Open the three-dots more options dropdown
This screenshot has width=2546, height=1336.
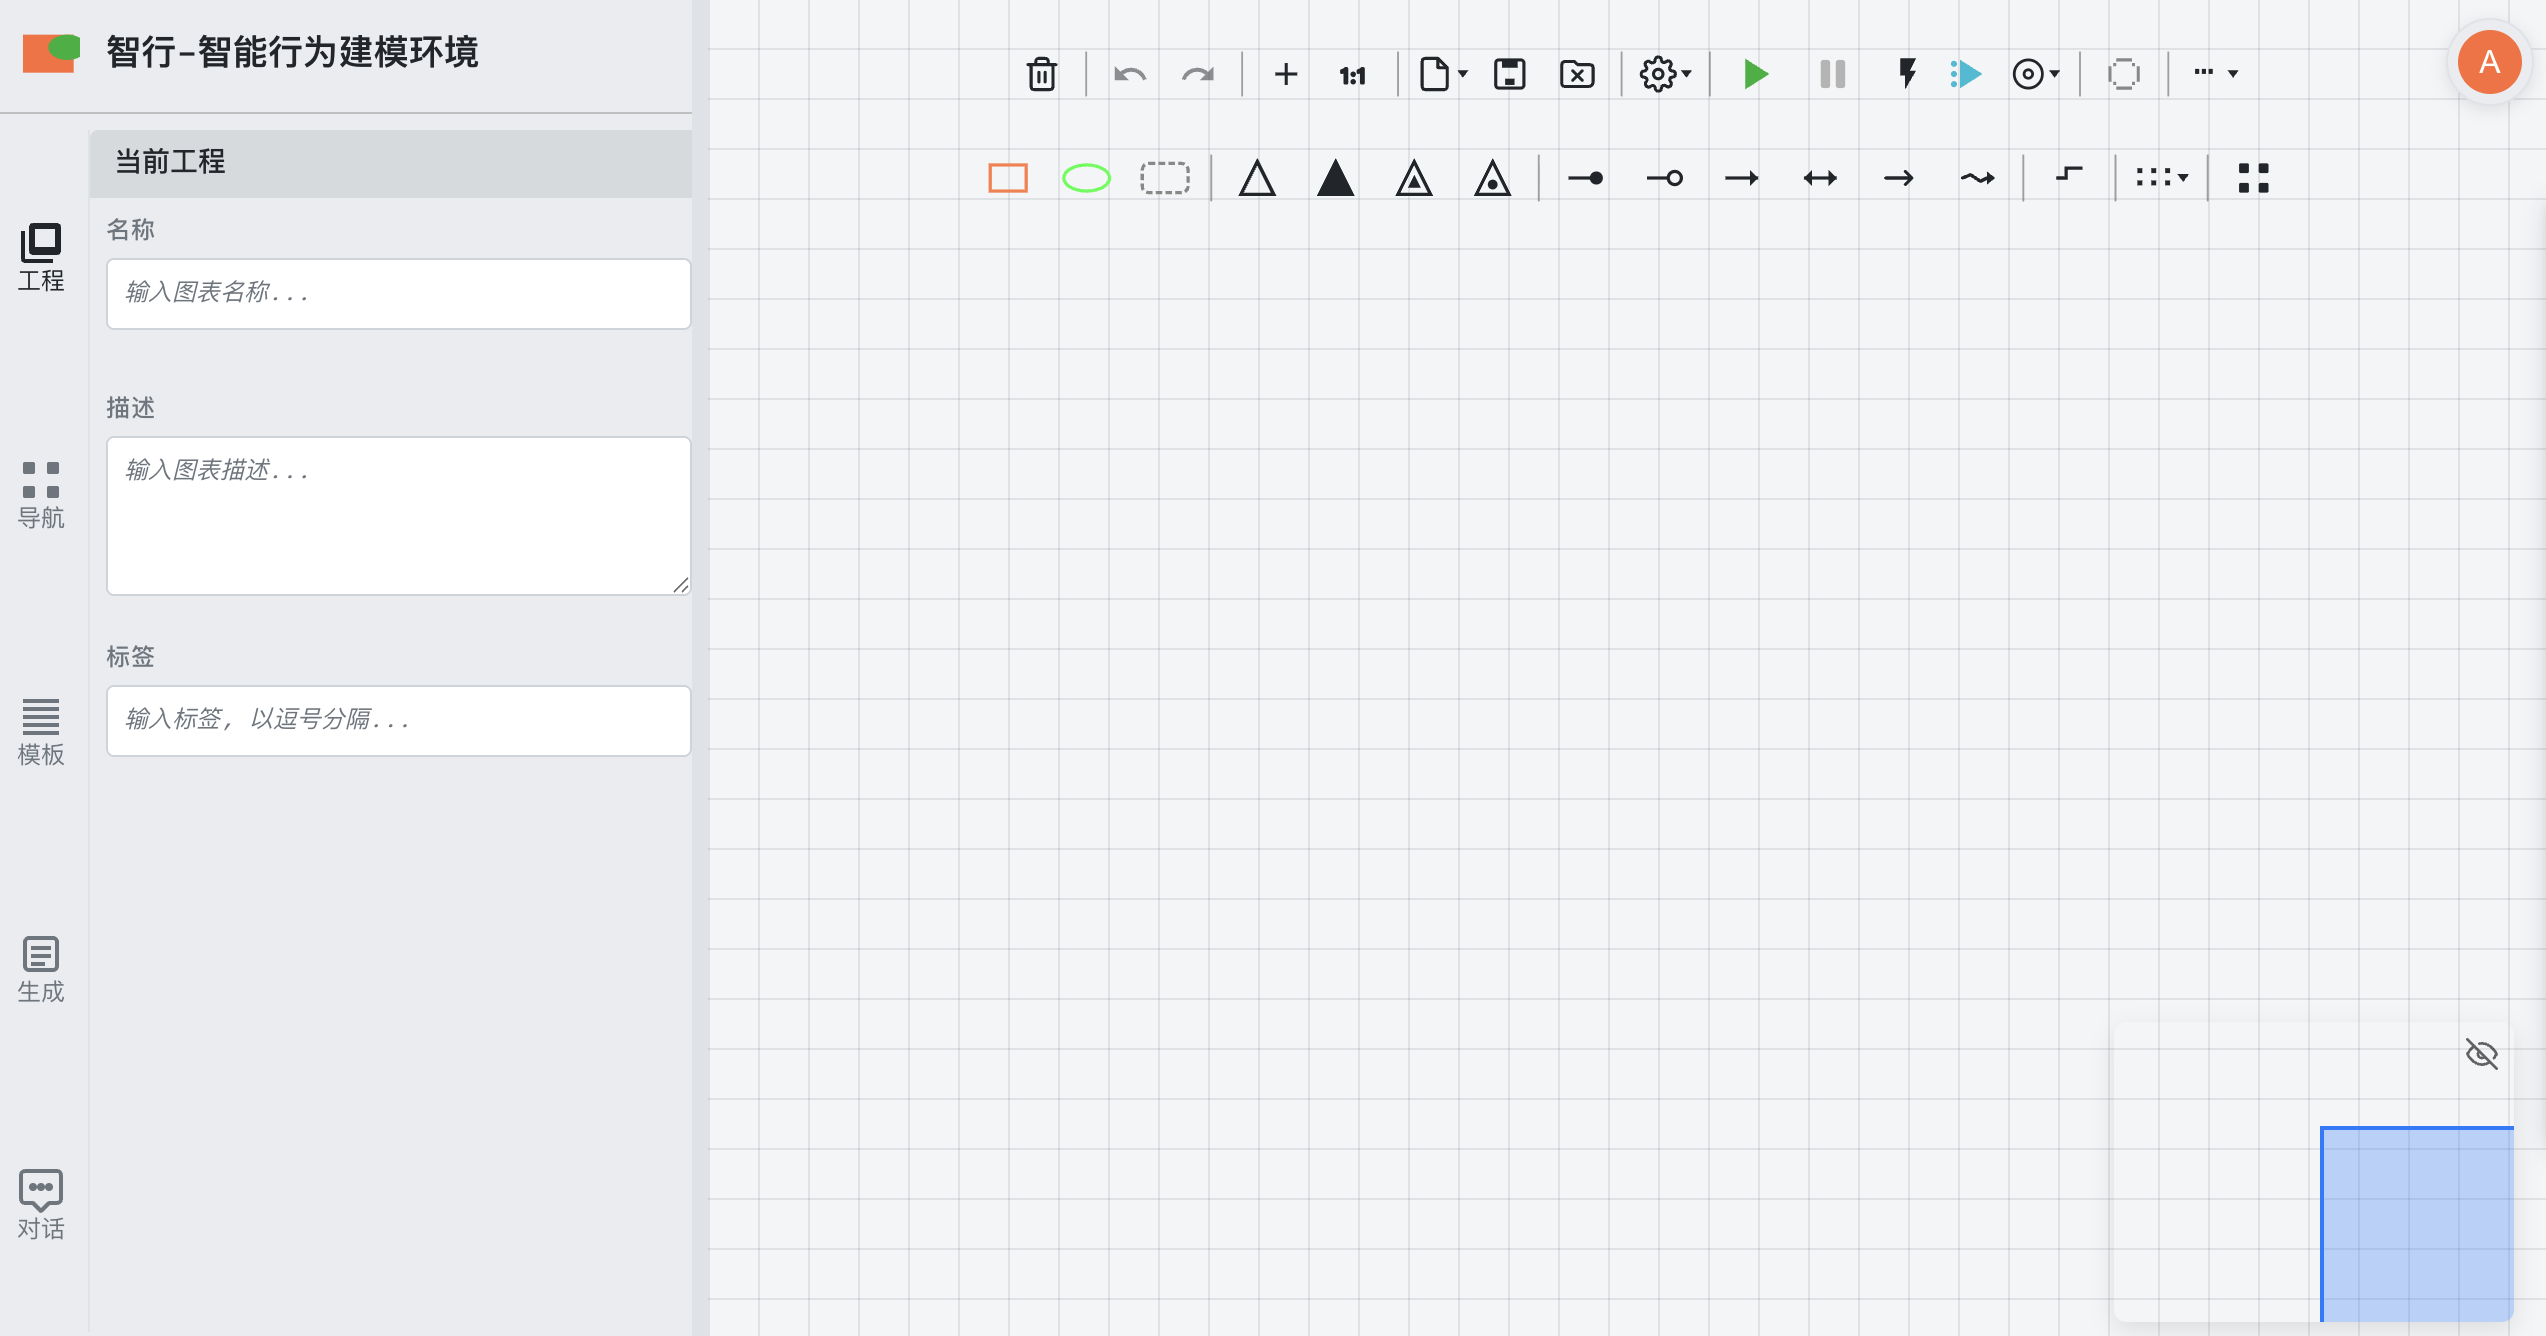tap(2215, 73)
